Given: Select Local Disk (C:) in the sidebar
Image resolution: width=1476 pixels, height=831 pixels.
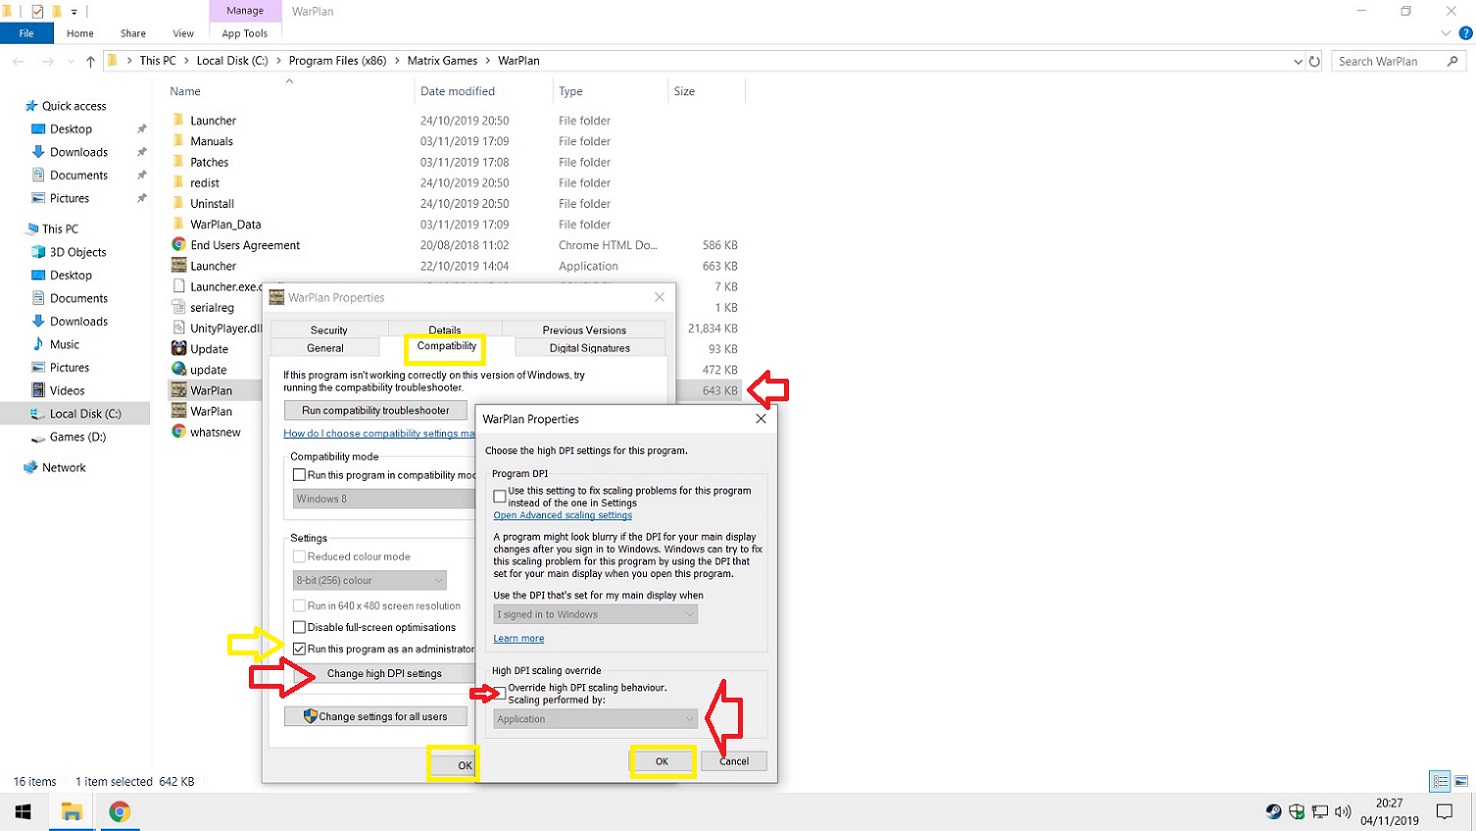Looking at the screenshot, I should 85,414.
